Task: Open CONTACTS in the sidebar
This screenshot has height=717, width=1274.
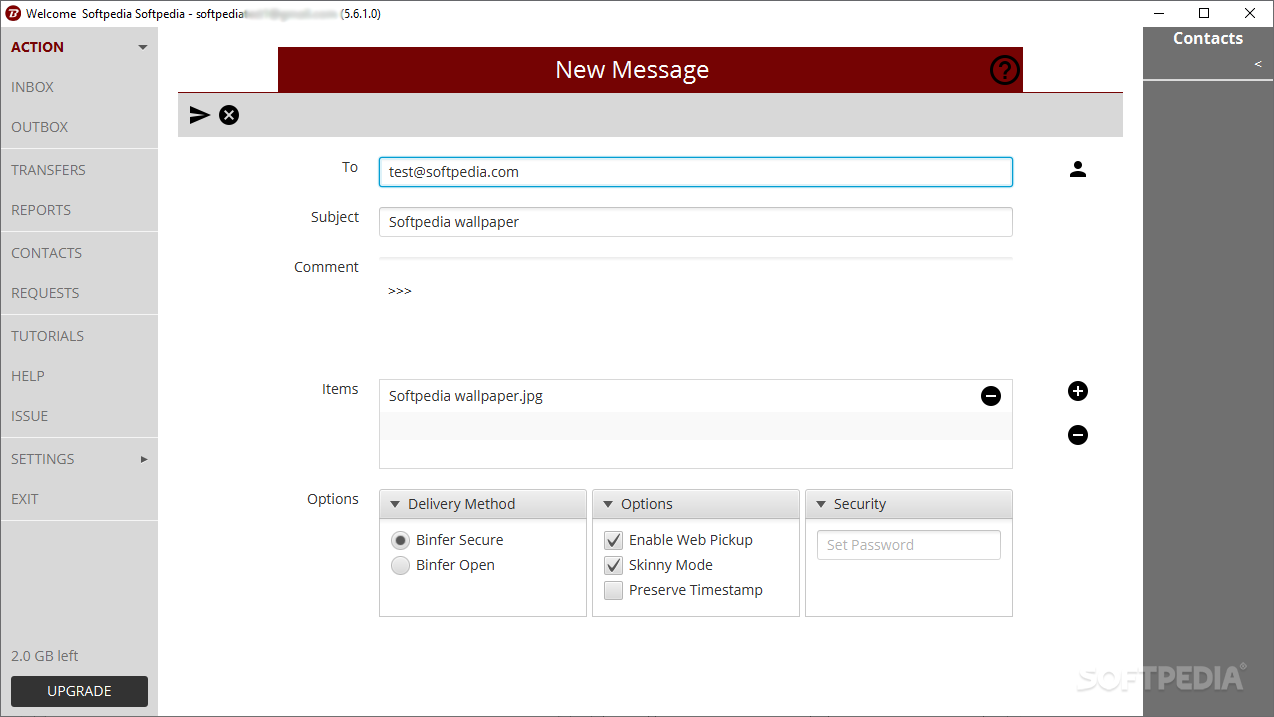Action: [x=46, y=253]
